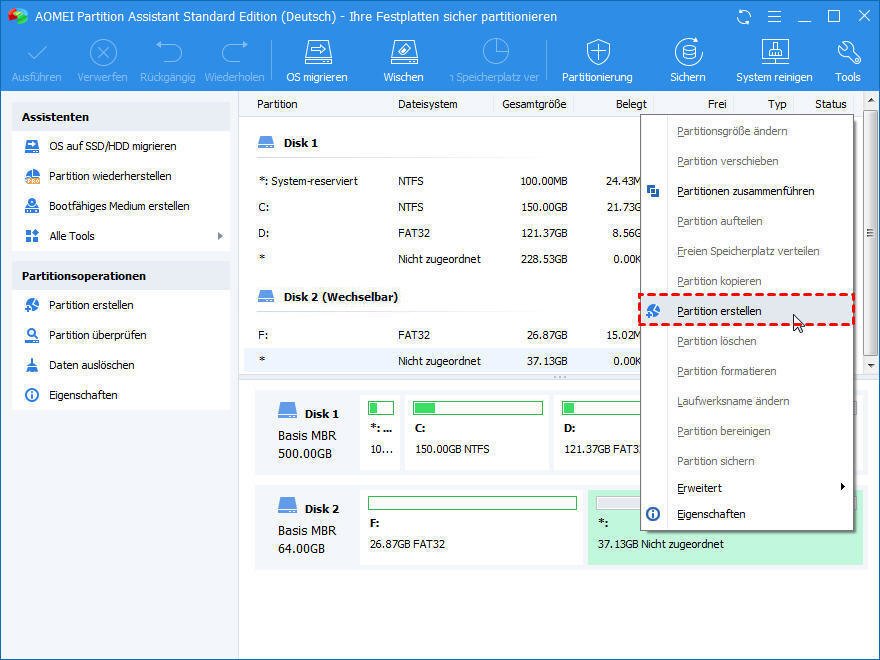Click the Partition column header

[x=277, y=104]
